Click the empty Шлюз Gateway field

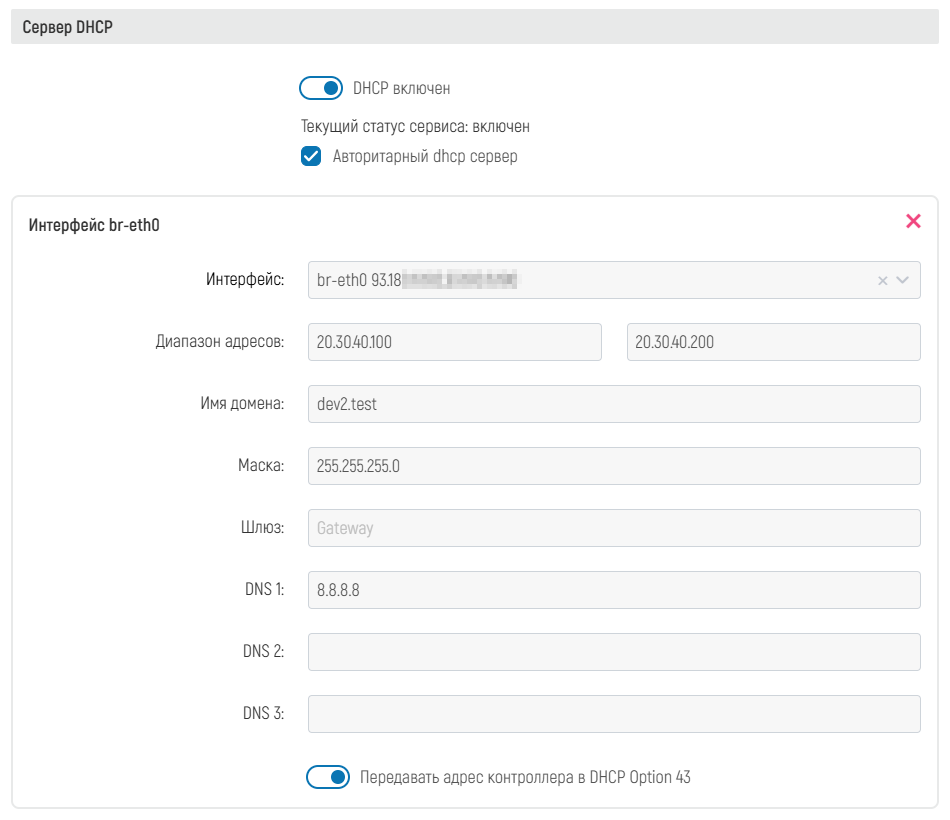click(x=613, y=528)
